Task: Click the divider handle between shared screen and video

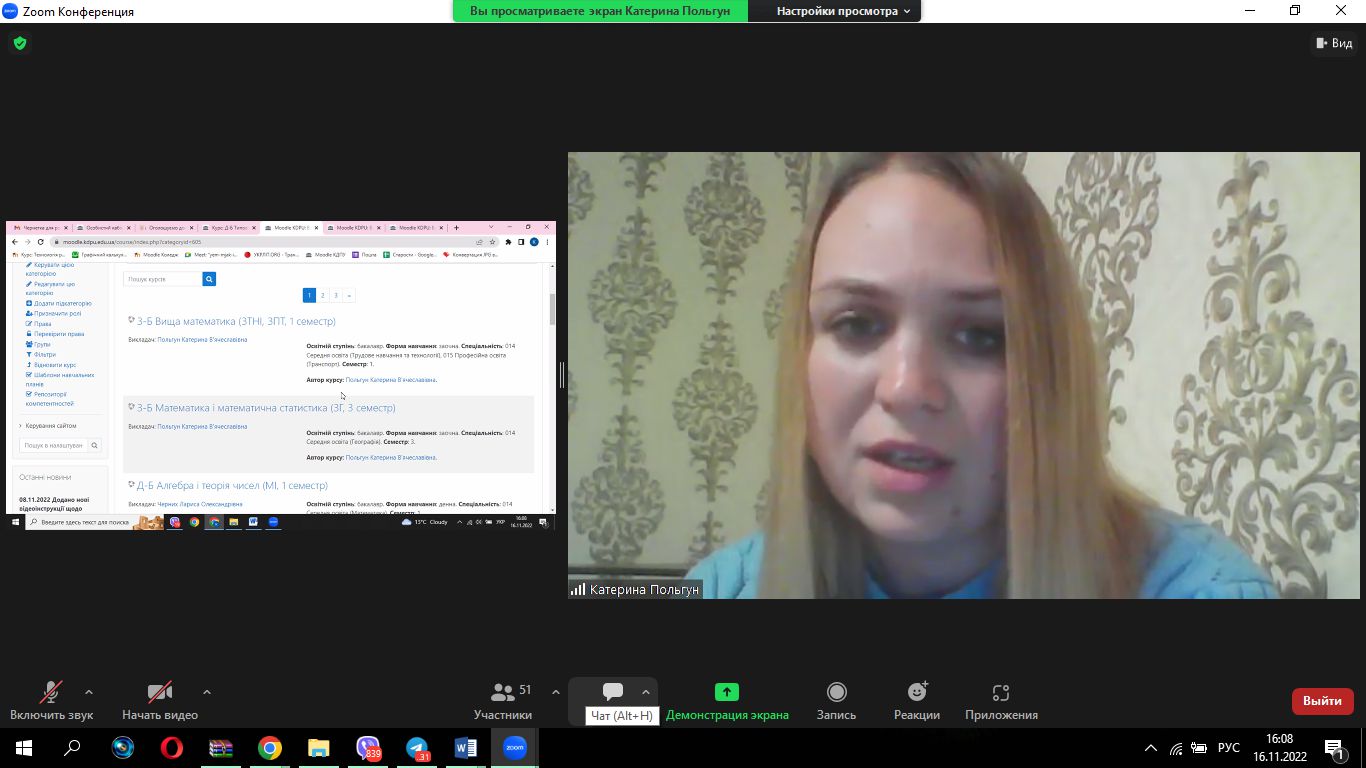Action: click(x=562, y=375)
